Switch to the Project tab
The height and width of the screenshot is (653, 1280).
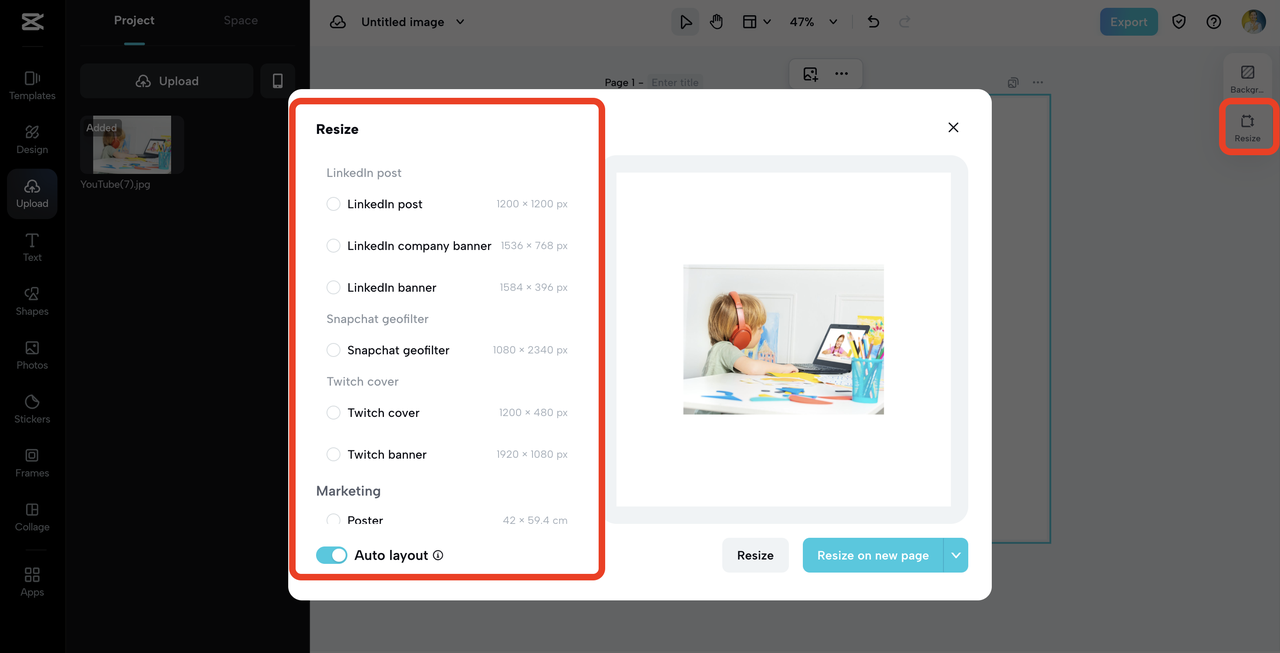click(134, 20)
